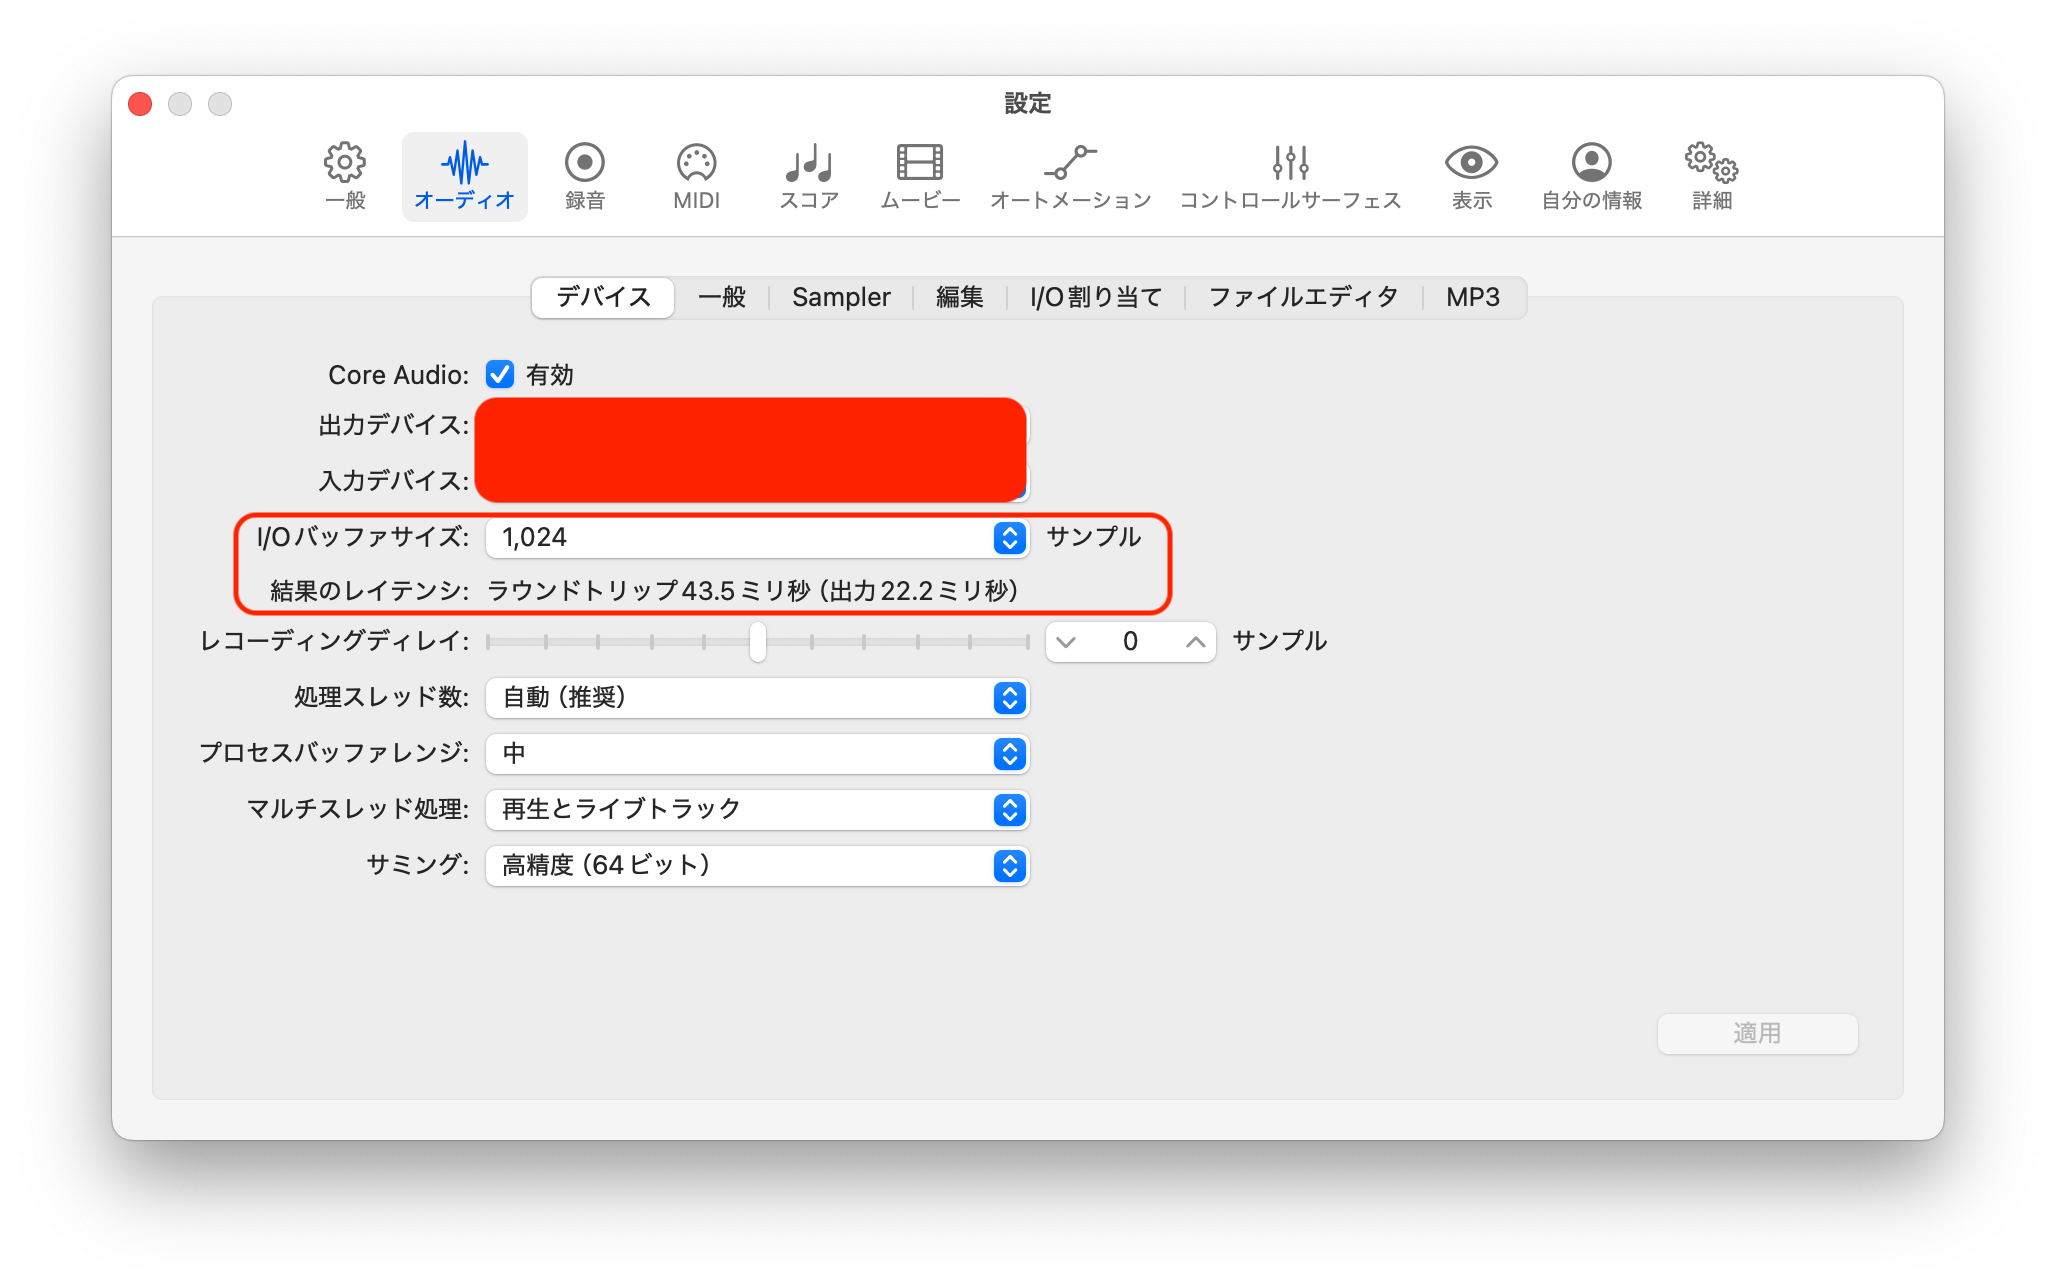Open the 録音 (Recording) settings icon
Viewport: 2056px width, 1288px height.
584,164
